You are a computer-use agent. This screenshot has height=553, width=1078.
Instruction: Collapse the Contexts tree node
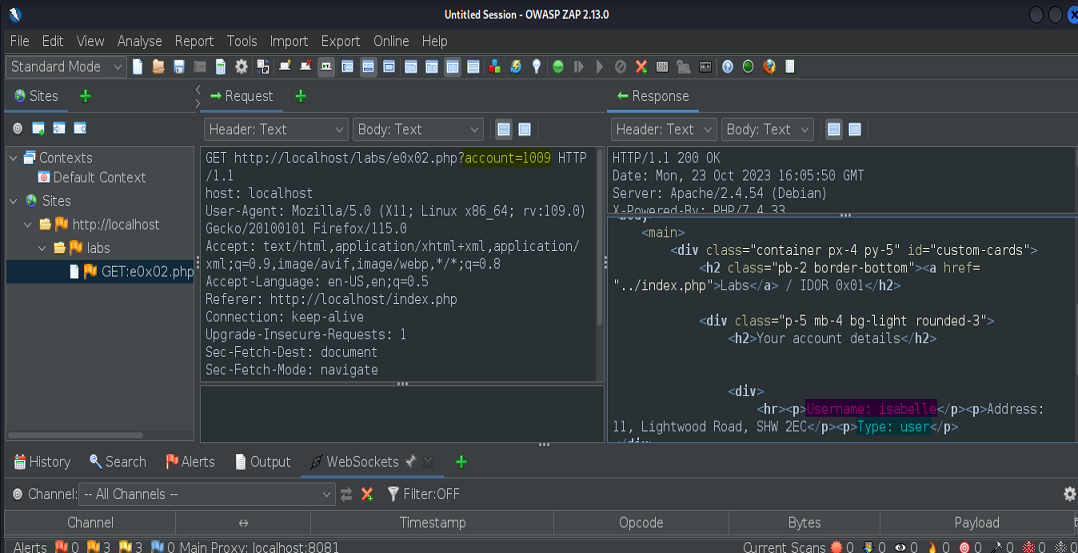coord(13,158)
